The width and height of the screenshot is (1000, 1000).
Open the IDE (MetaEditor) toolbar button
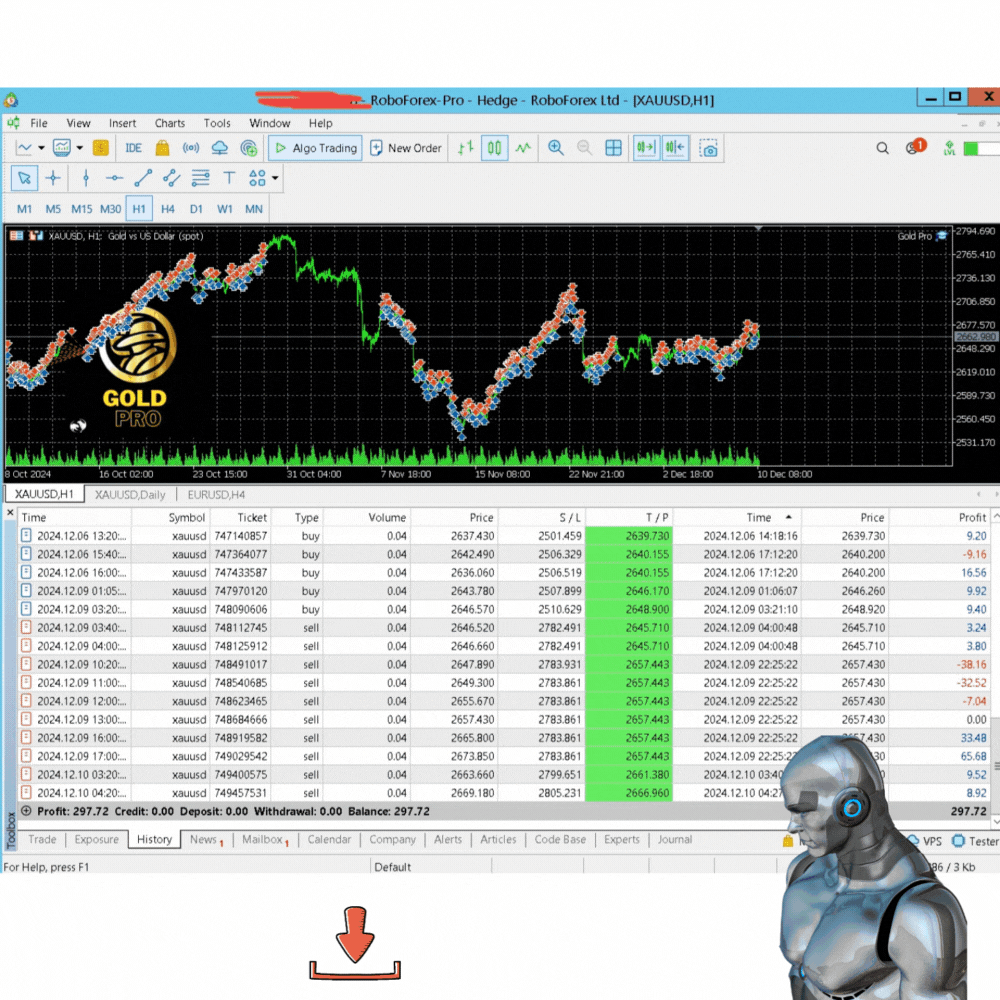tap(133, 148)
